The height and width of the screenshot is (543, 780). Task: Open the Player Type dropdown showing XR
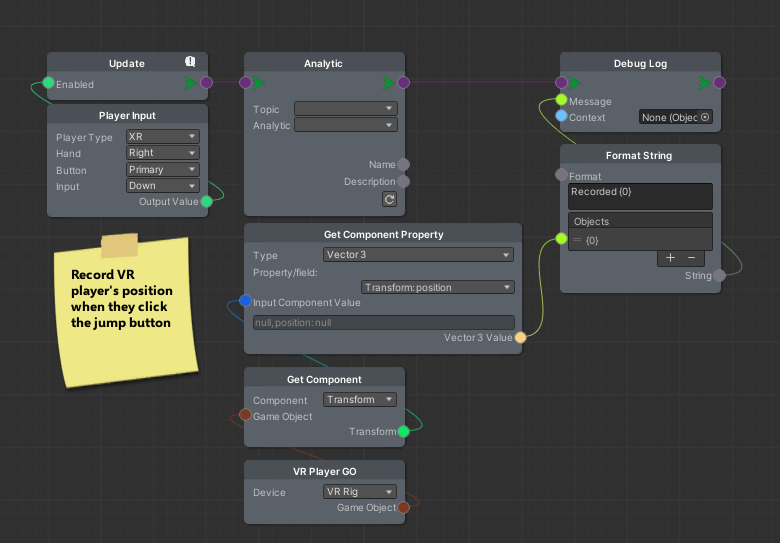[x=163, y=136]
